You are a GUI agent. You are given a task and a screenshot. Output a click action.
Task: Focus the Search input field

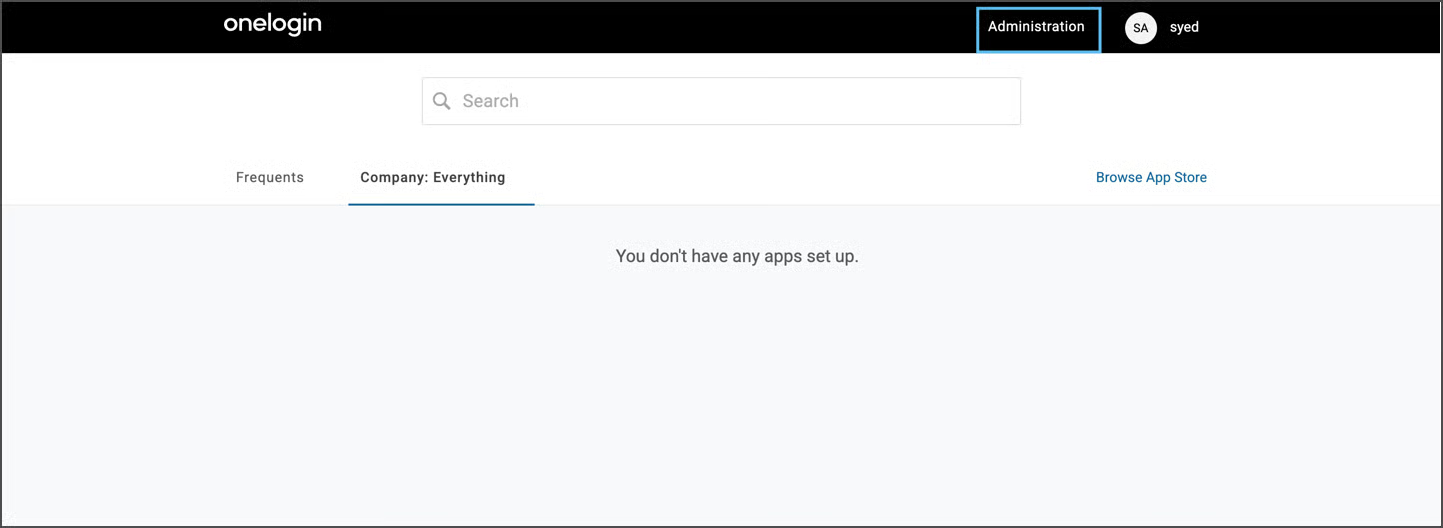coord(735,101)
